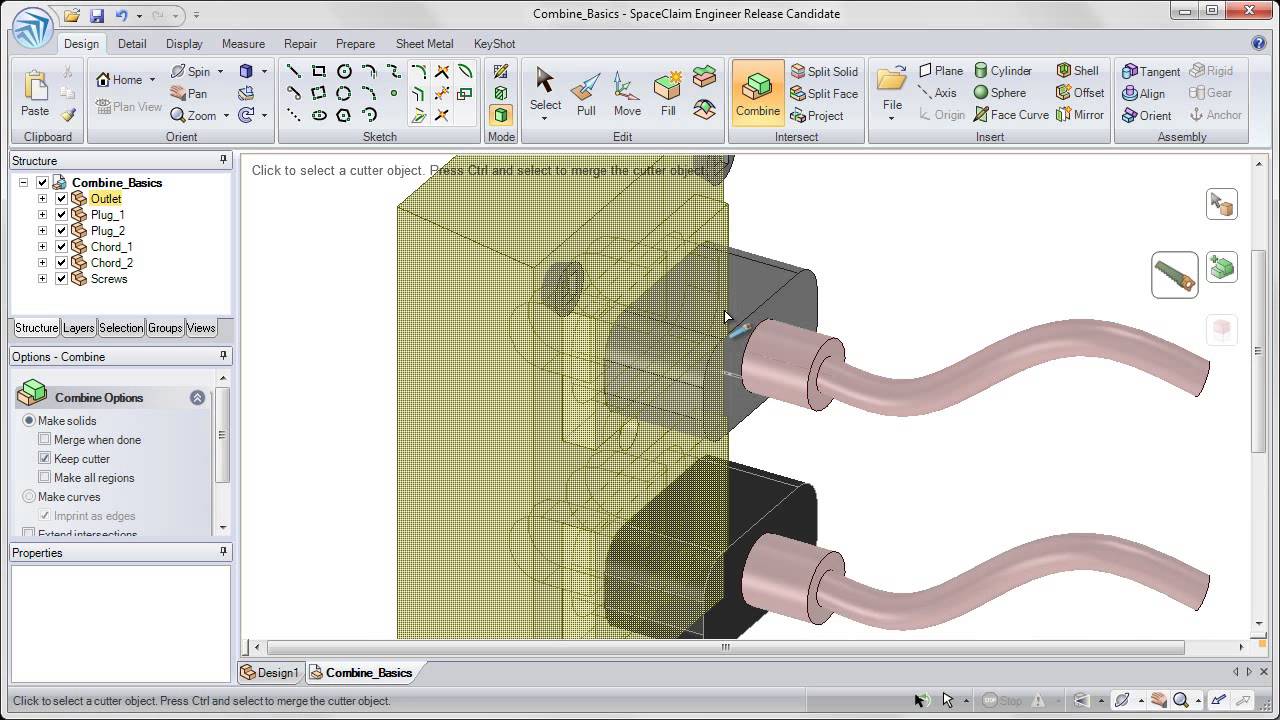Expand the Chord_2 tree node
Viewport: 1280px width, 720px height.
(x=42, y=263)
